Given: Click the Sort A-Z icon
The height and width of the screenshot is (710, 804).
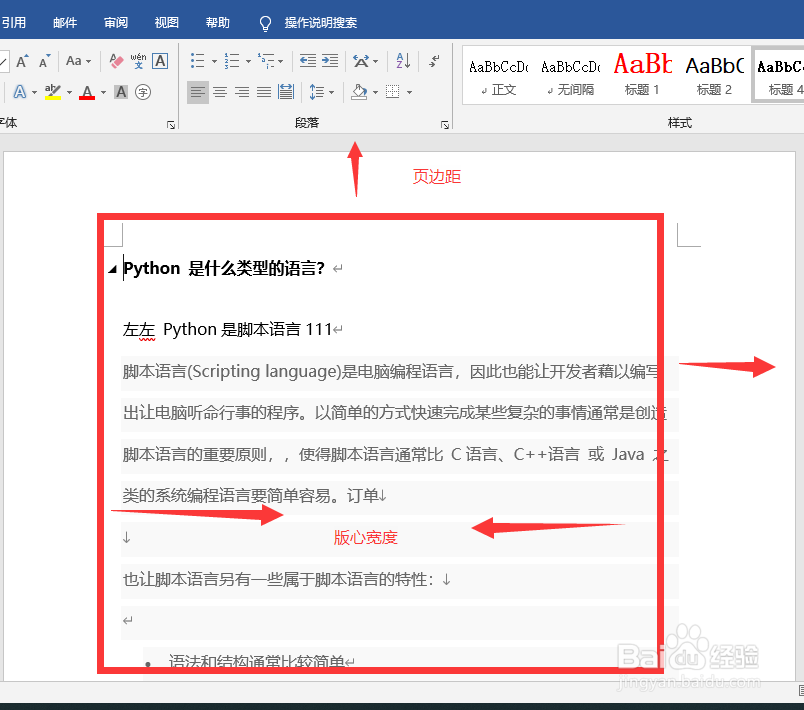Looking at the screenshot, I should pos(403,61).
